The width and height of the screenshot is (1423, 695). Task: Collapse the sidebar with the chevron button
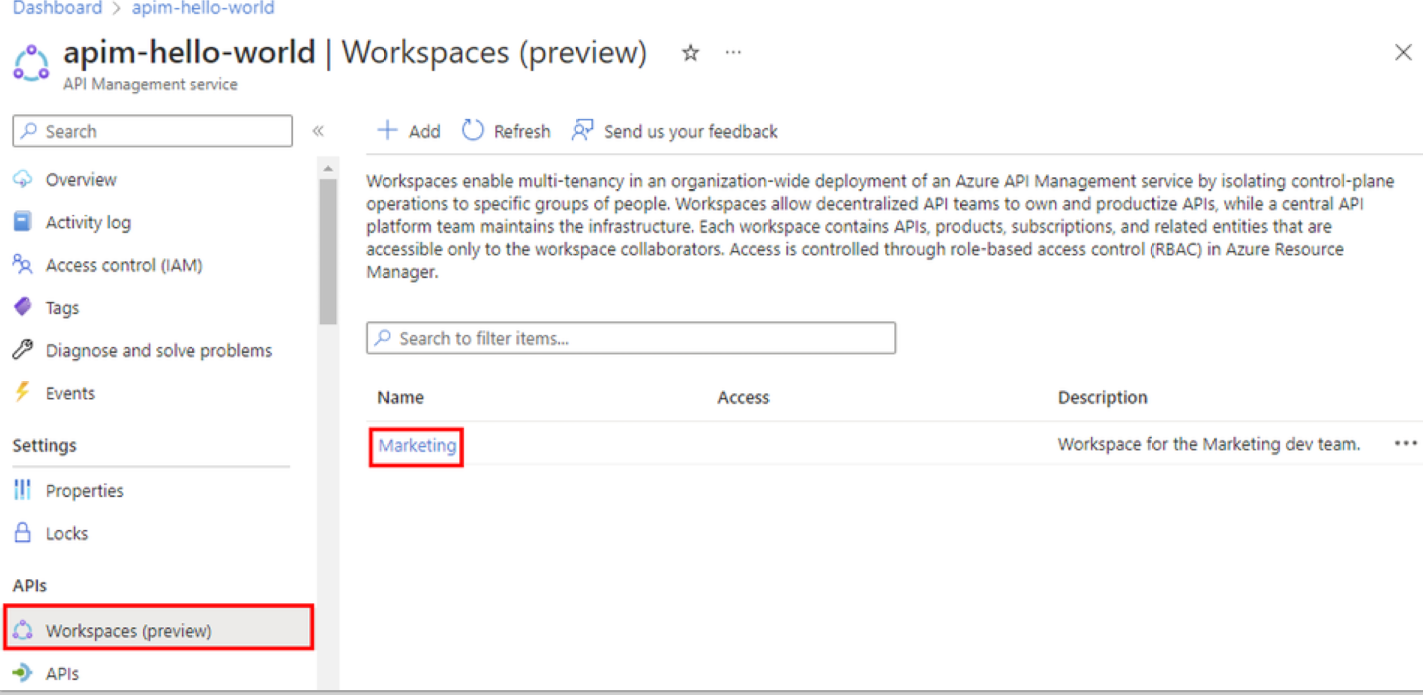(x=318, y=131)
